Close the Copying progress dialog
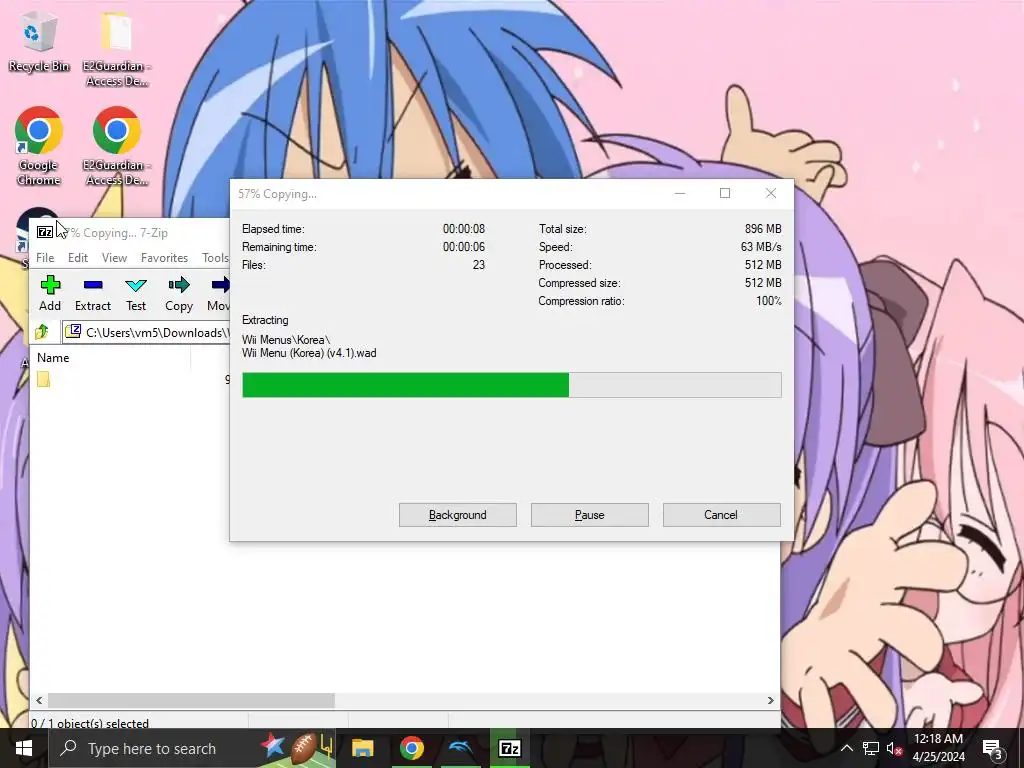The height and width of the screenshot is (768, 1024). (x=771, y=193)
